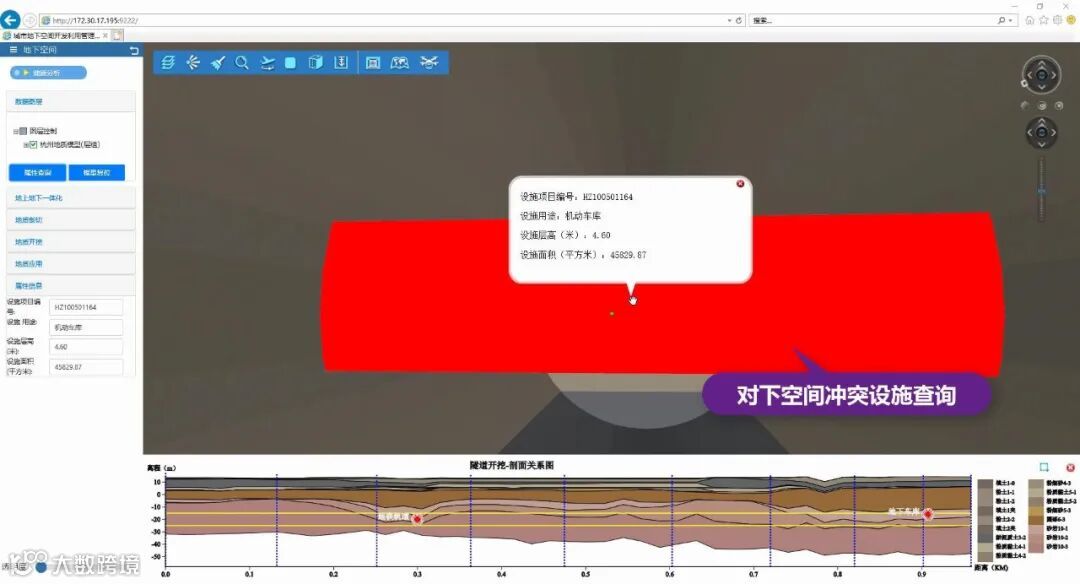The image size is (1080, 584).
Task: Click the right blue button under layer tree
Action: coord(96,172)
